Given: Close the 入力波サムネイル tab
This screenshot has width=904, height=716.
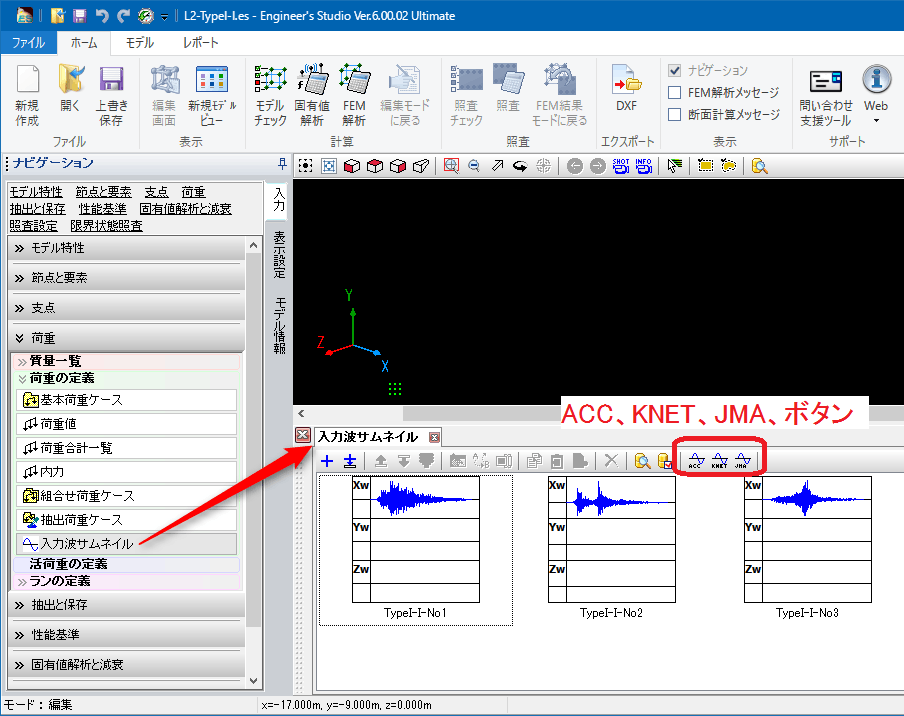Looking at the screenshot, I should 435,438.
